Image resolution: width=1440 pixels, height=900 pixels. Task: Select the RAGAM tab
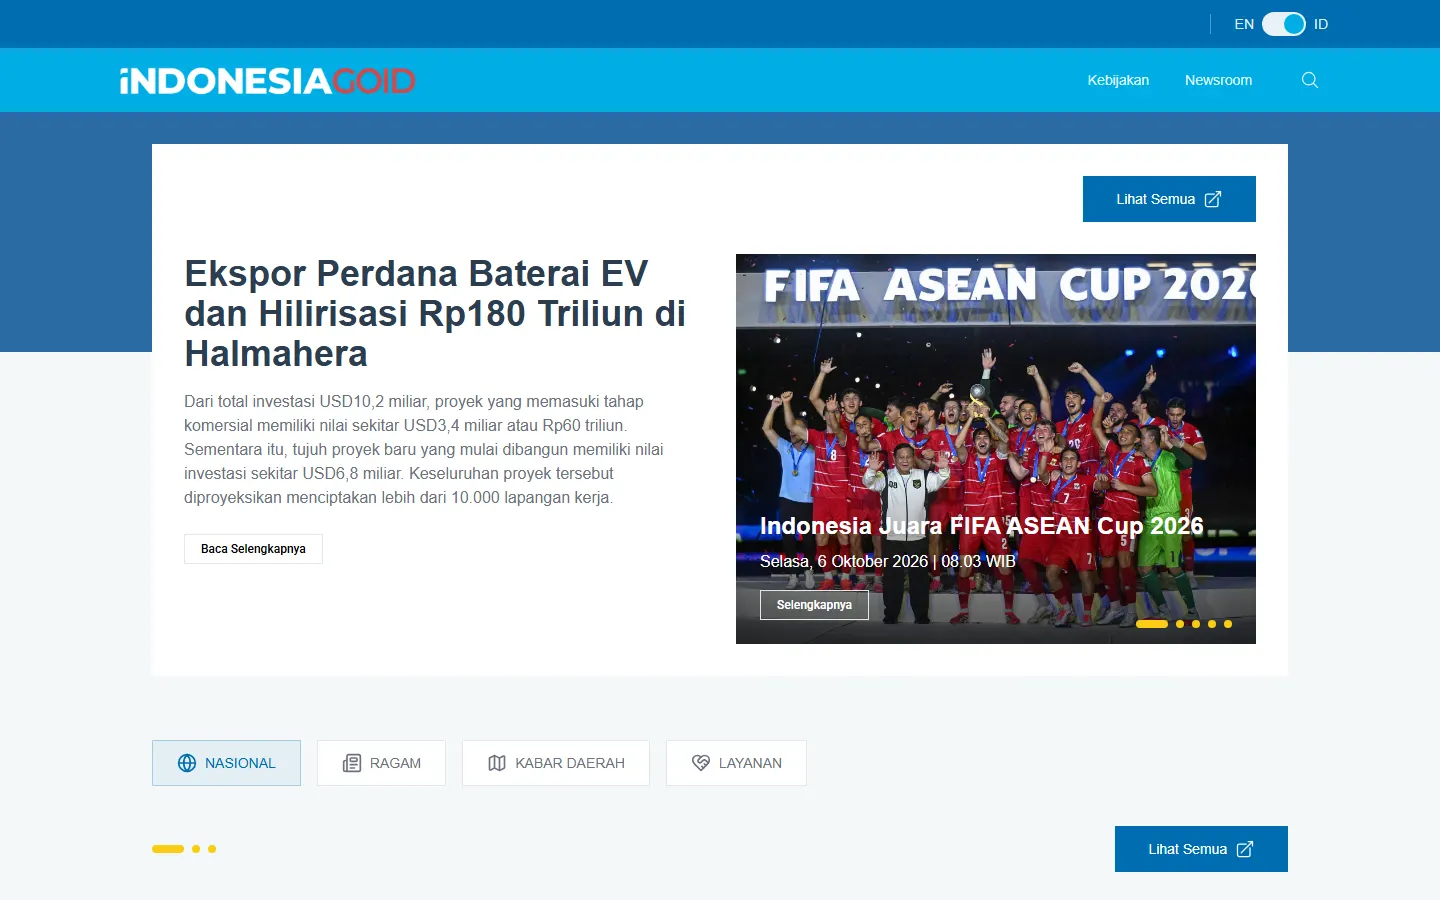381,763
